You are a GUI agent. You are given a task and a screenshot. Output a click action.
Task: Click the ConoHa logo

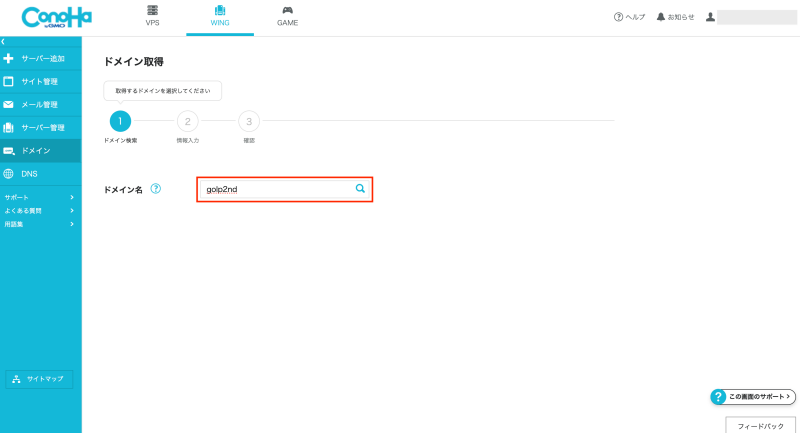point(39,17)
